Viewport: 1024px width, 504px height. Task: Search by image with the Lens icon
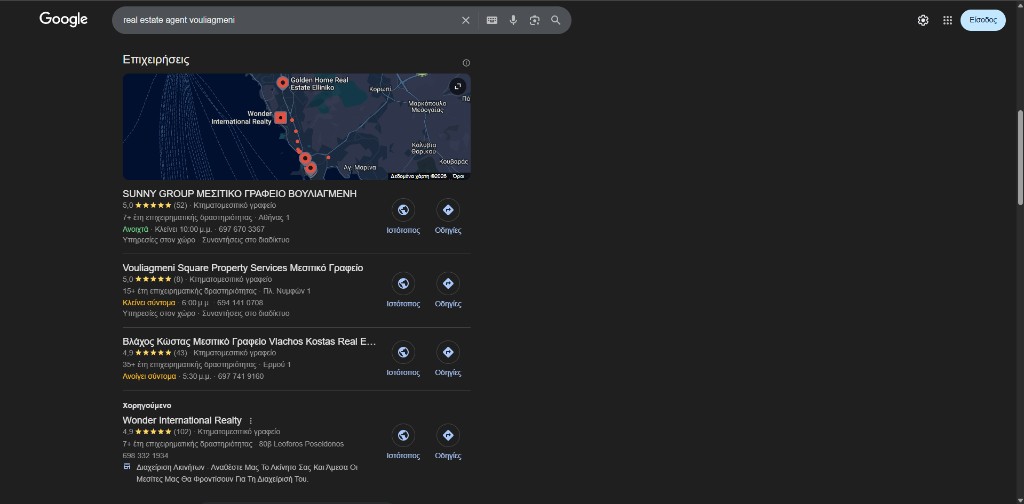(x=535, y=20)
